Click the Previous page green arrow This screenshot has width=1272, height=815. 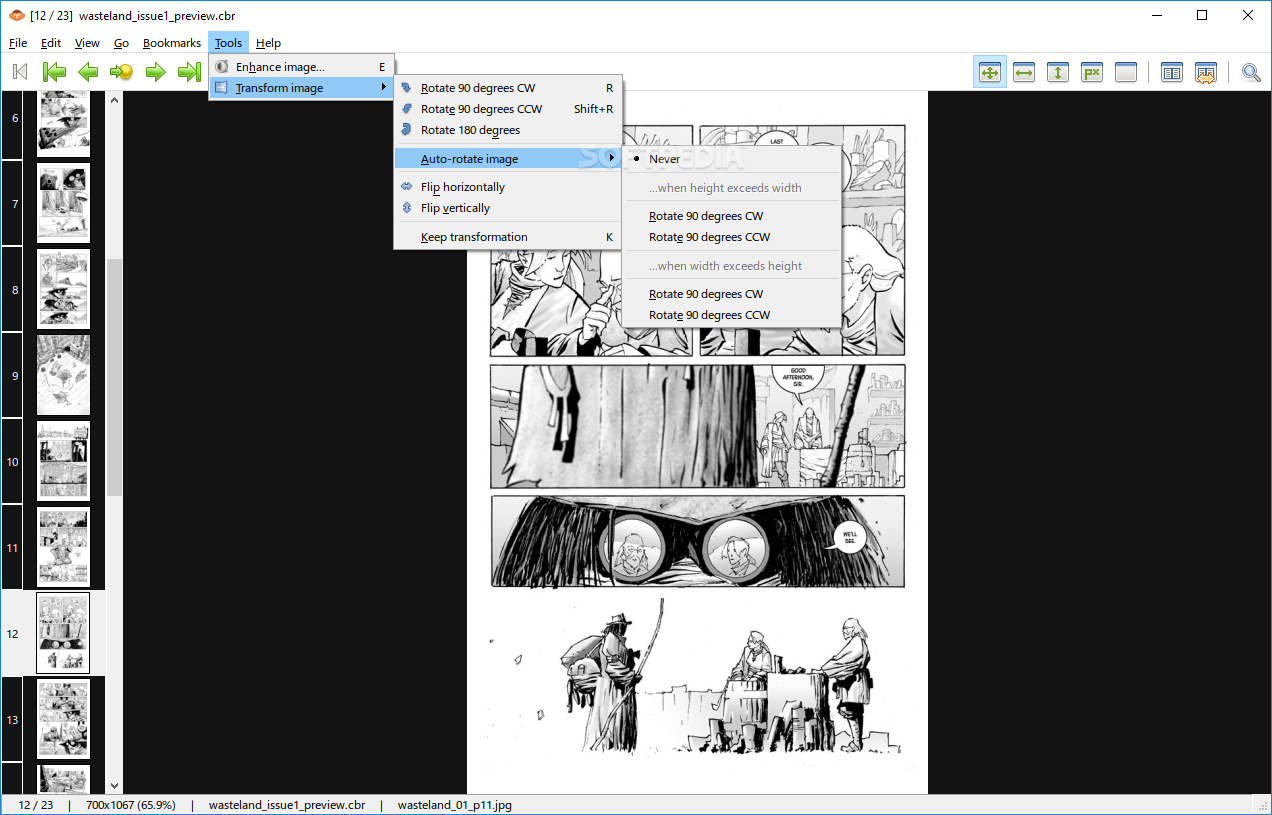(88, 72)
